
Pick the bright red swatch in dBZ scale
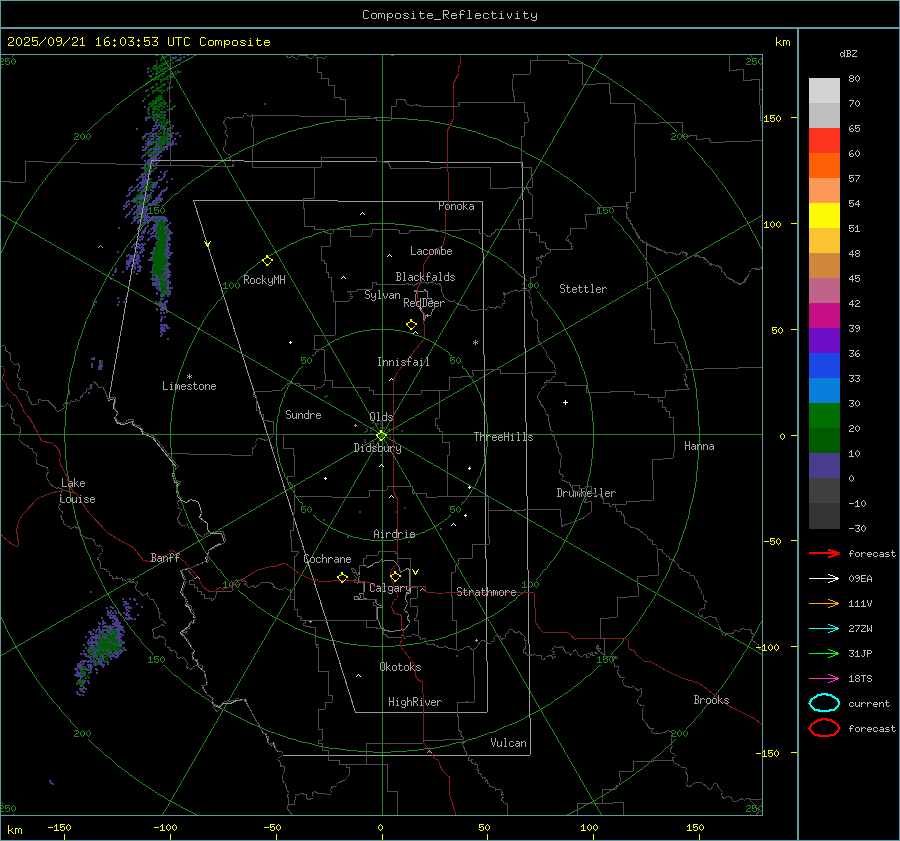[824, 141]
